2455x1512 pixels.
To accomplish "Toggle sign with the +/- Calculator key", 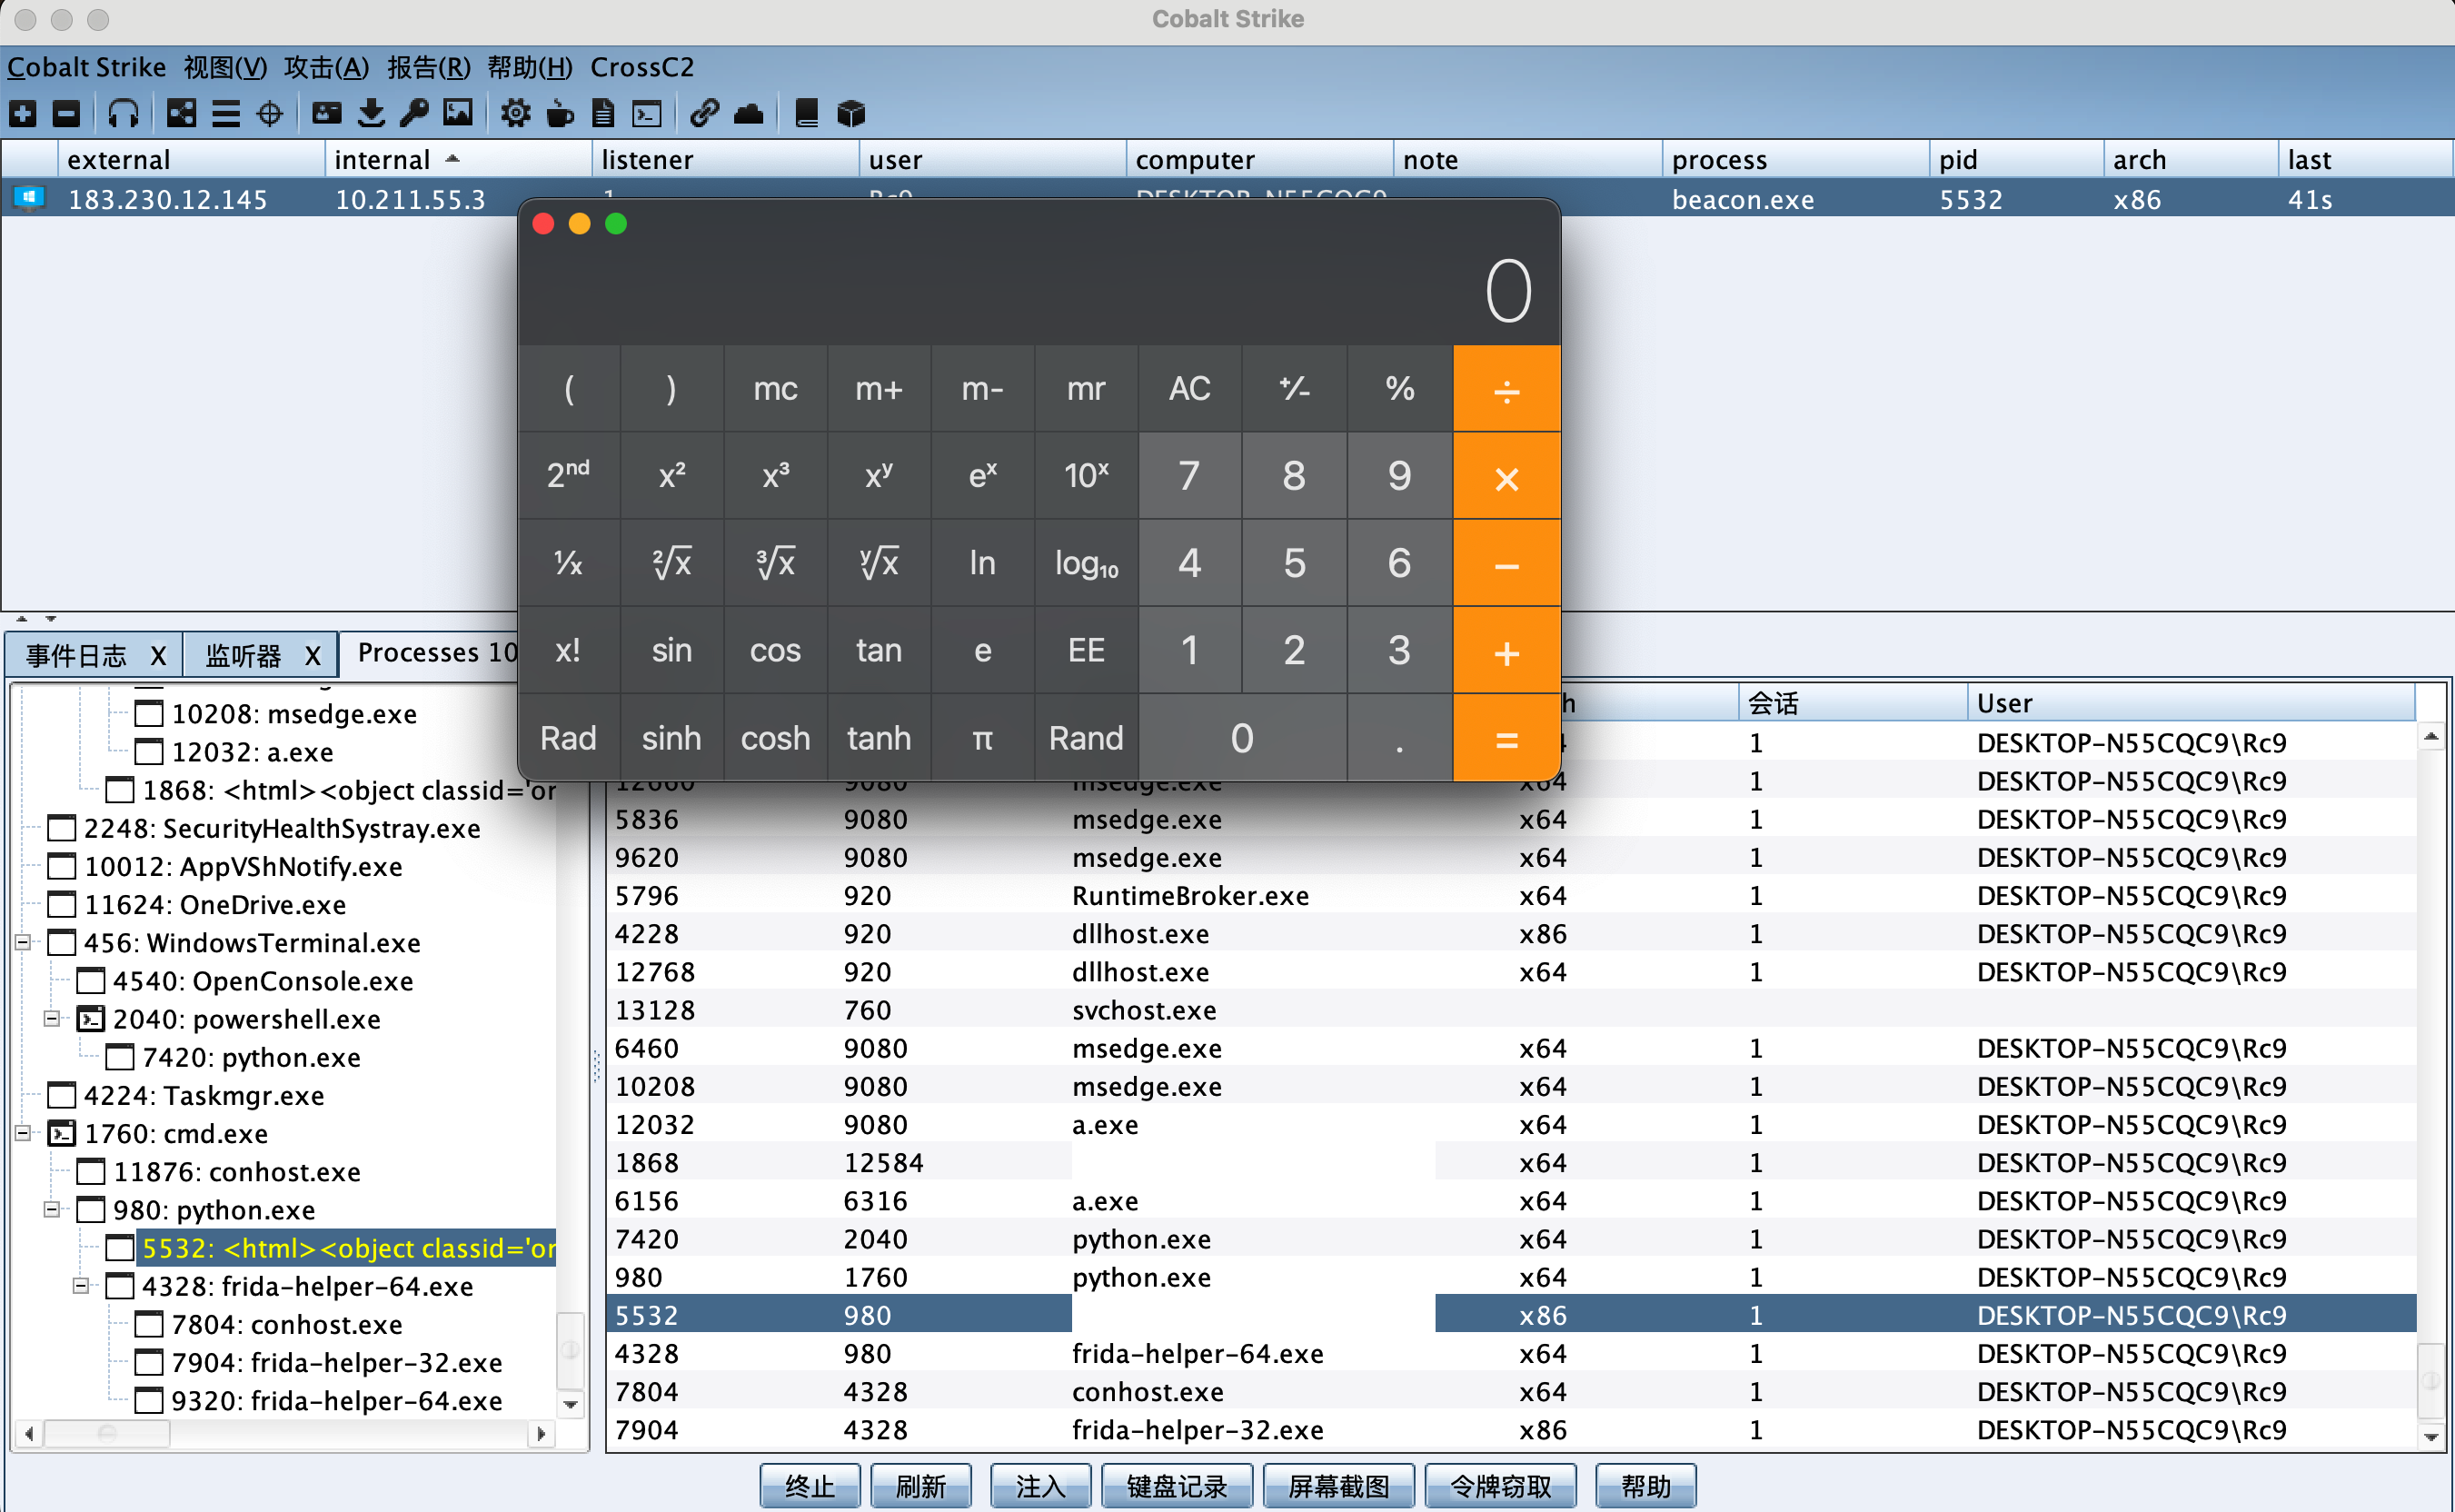I will tap(1294, 388).
